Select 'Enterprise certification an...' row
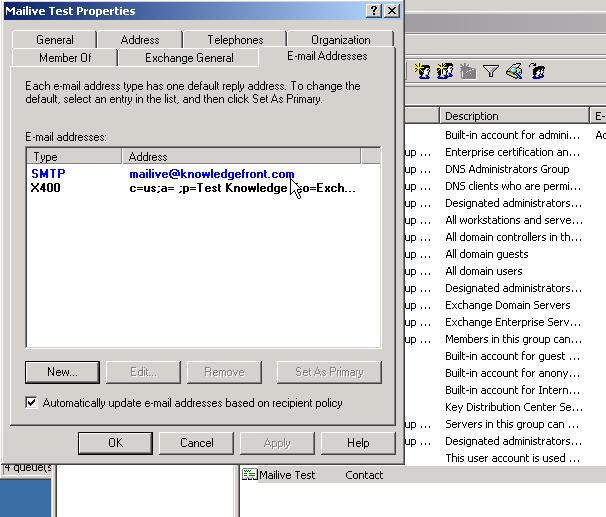 [x=512, y=152]
